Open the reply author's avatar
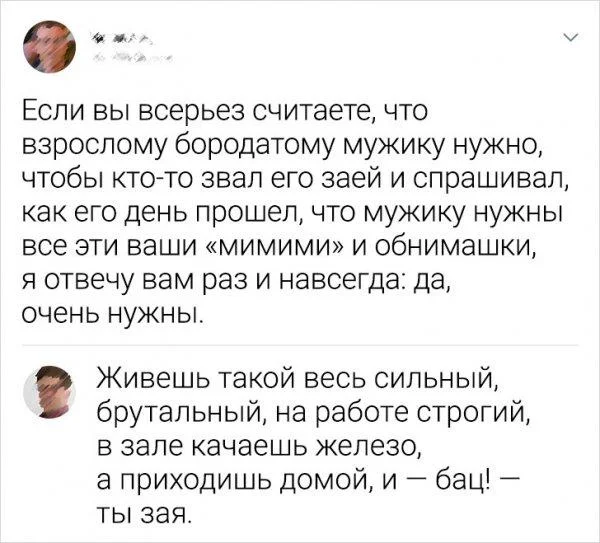The height and width of the screenshot is (543, 600). pos(49,391)
